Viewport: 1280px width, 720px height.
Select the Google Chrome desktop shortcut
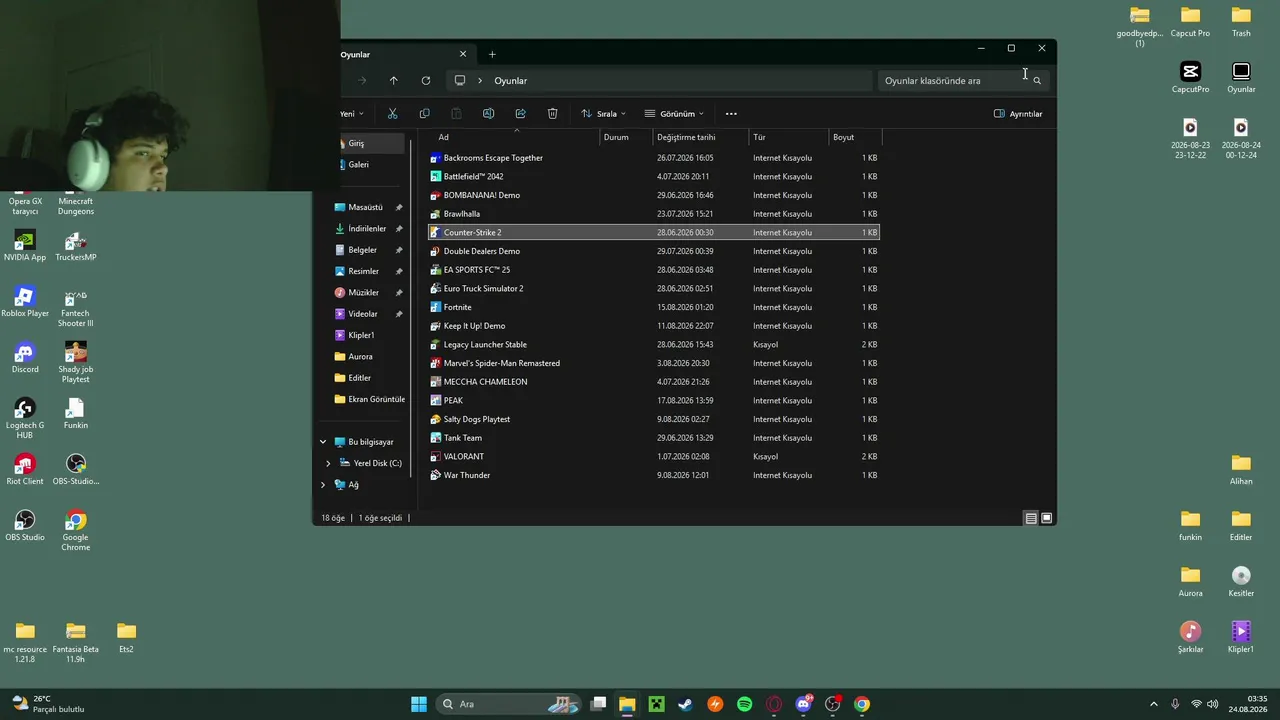76,531
